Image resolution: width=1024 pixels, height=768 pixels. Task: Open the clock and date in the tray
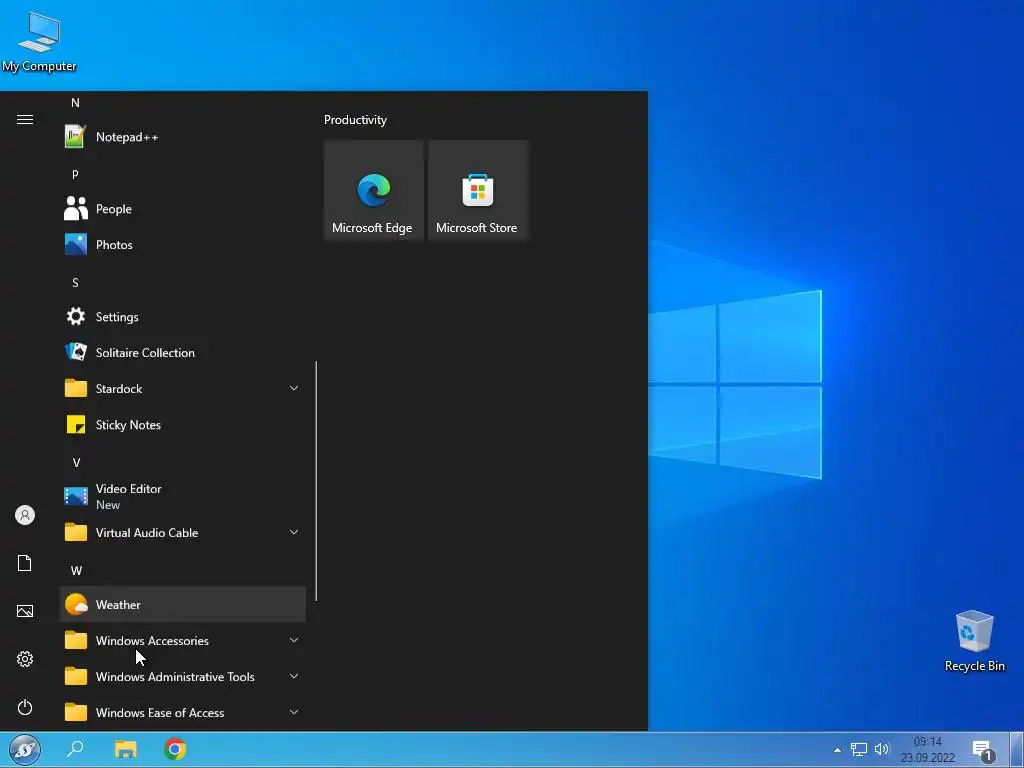pos(927,750)
